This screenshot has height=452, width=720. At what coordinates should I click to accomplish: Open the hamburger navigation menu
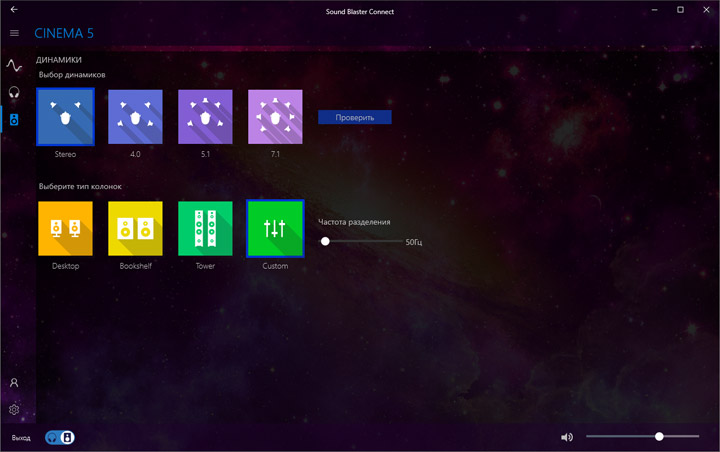pos(14,33)
